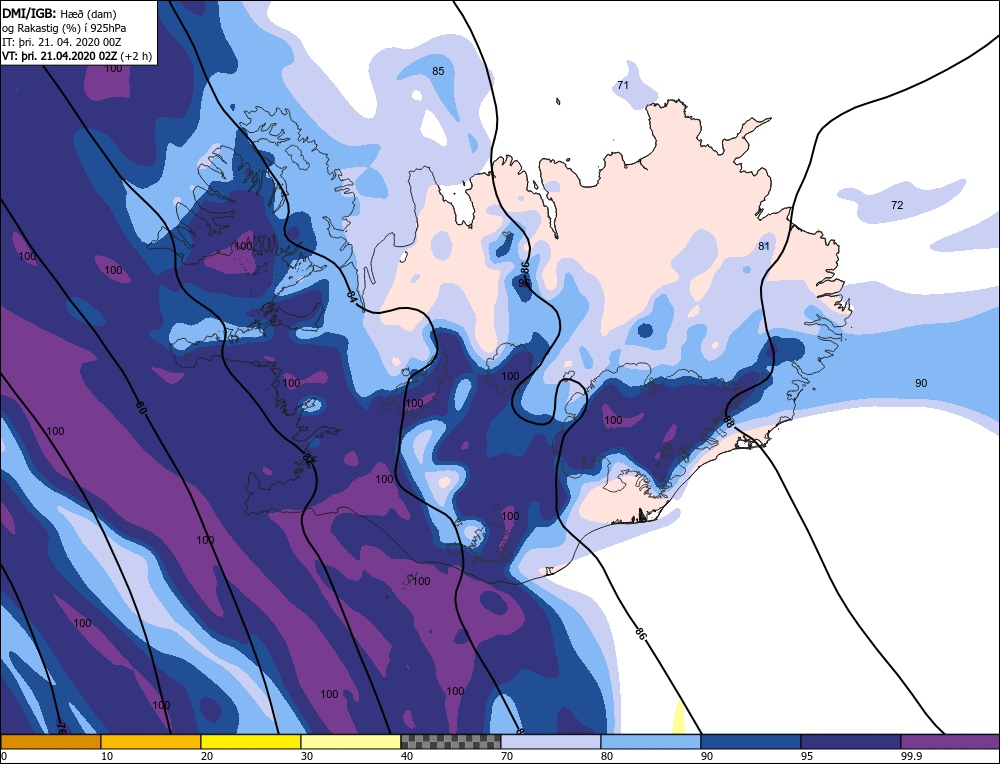1000x764 pixels.
Task: Click the purple 99.9+ legend swatch
Action: (950, 742)
